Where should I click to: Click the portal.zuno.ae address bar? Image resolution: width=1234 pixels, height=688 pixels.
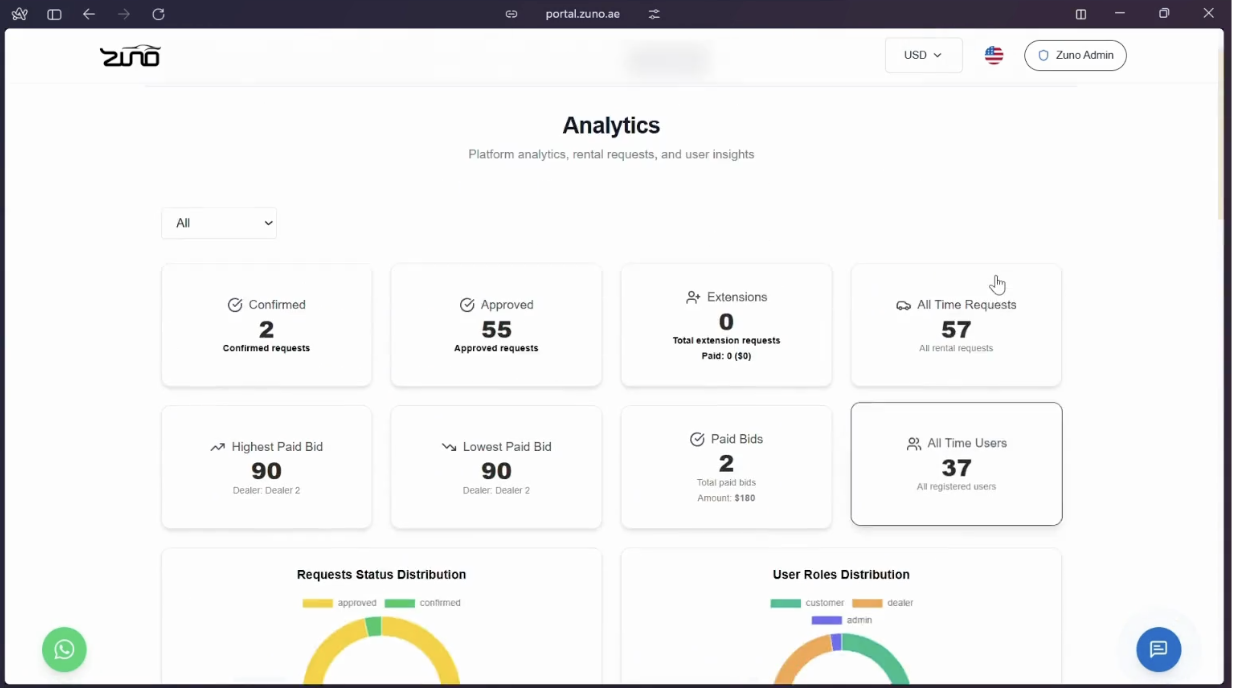click(x=583, y=14)
